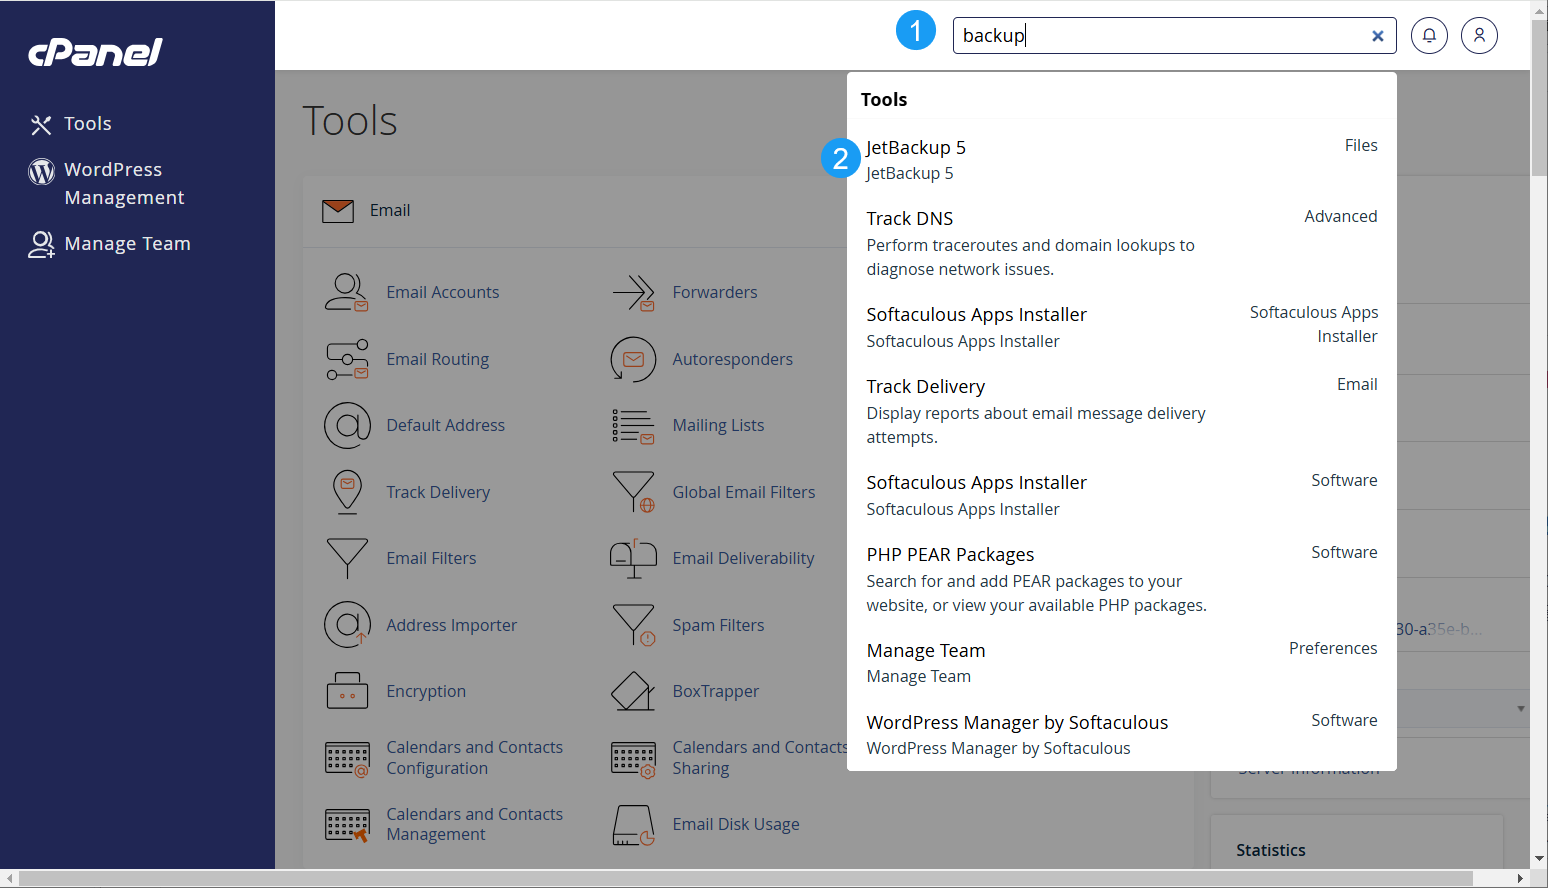
Task: Click the Forwarders arrow icon
Action: [633, 293]
